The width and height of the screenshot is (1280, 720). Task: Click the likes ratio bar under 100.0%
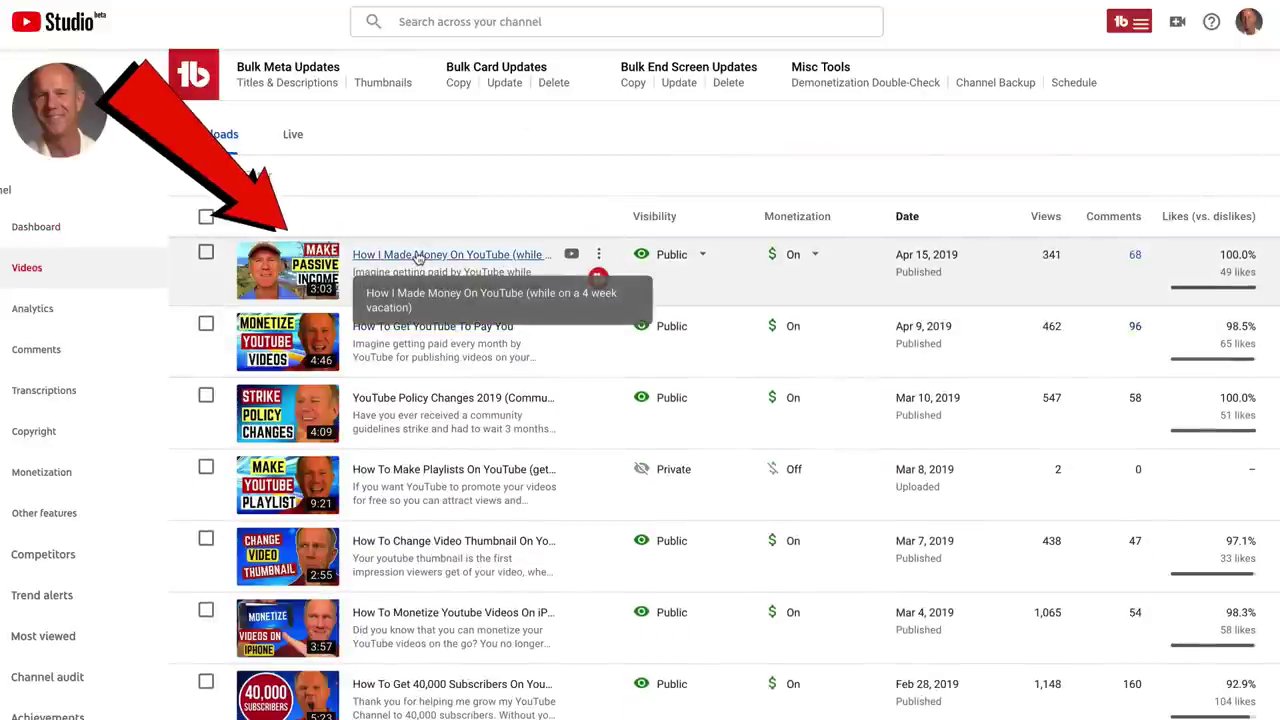click(x=1212, y=289)
